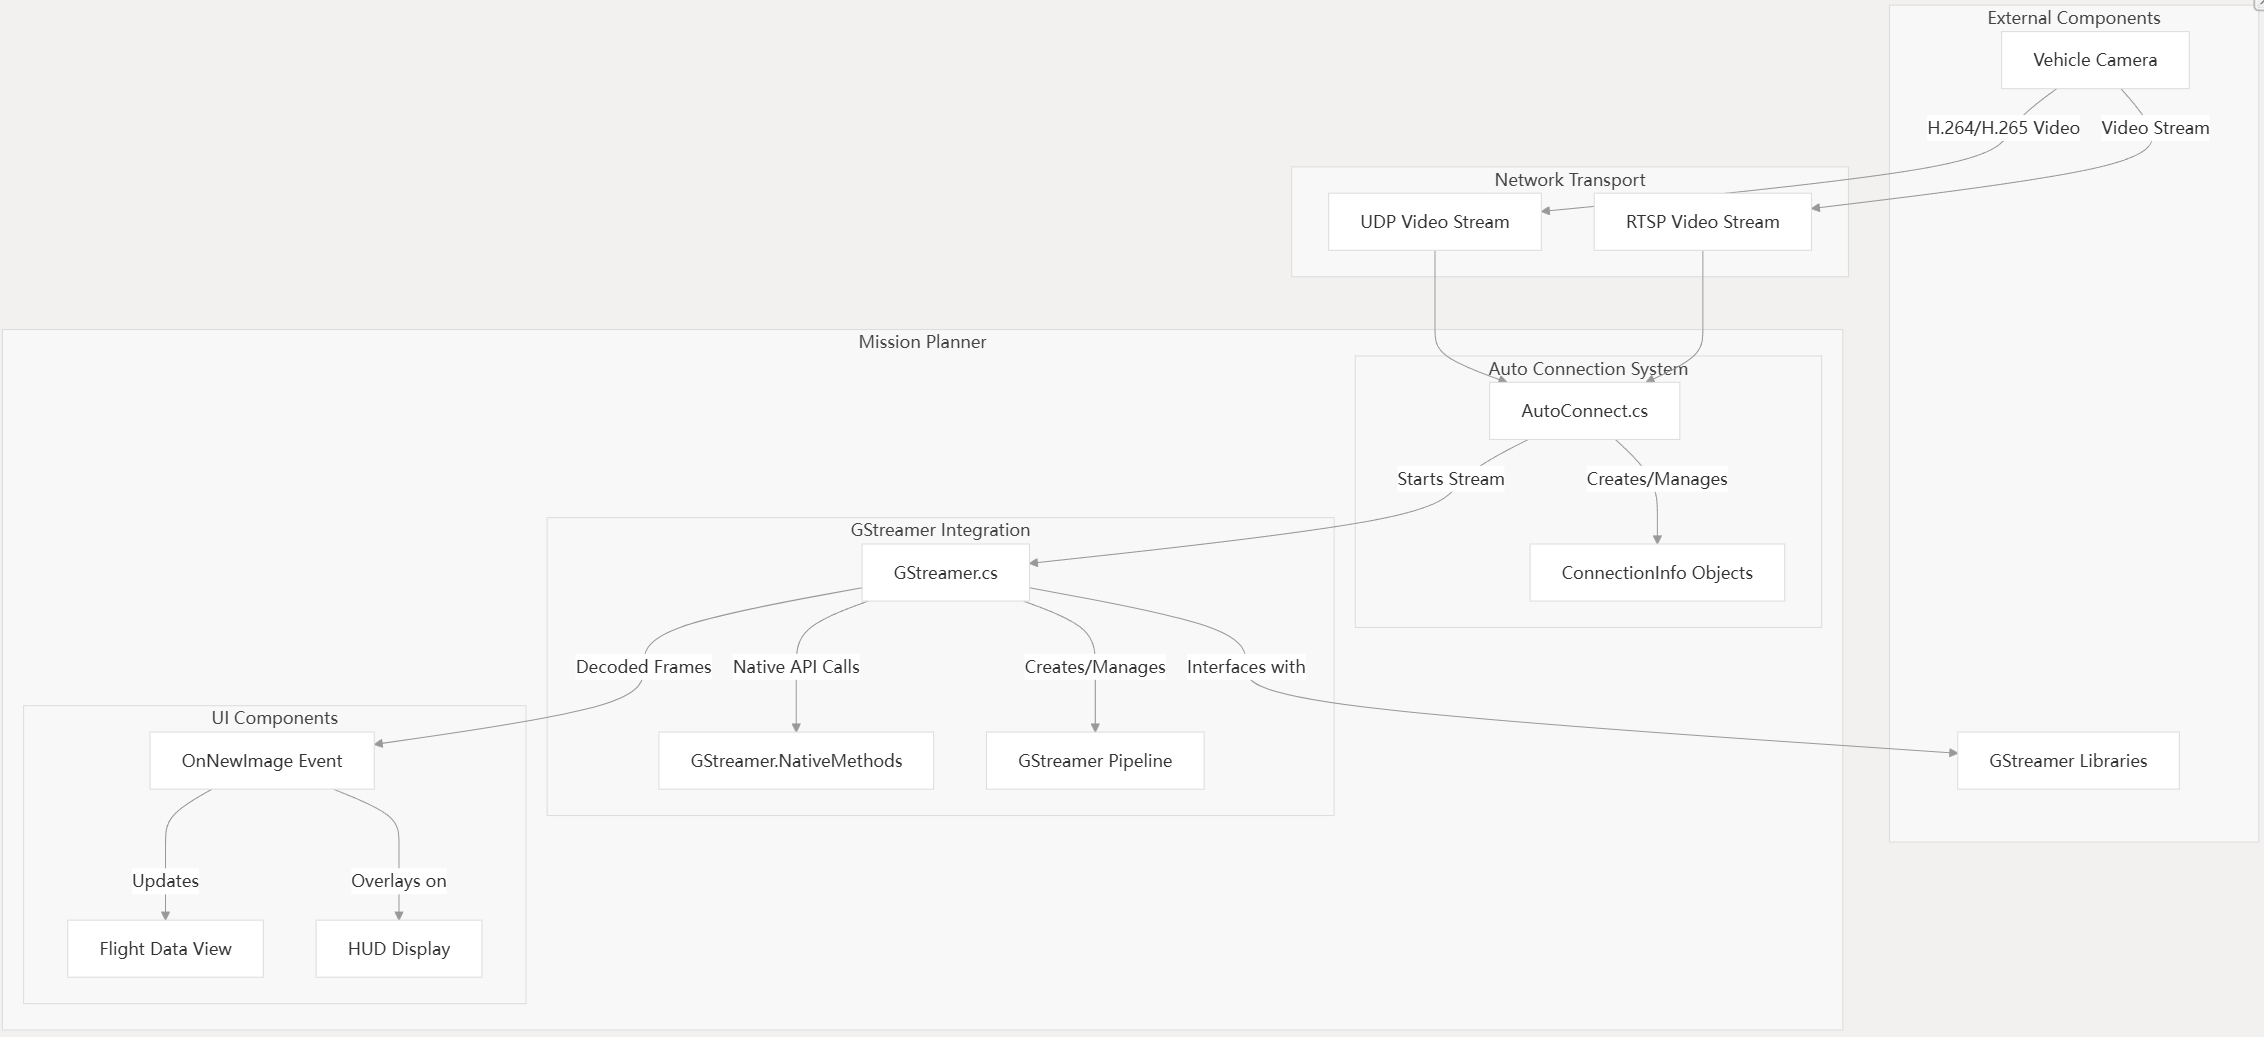Select the ConnectionInfo Objects node

click(x=1657, y=573)
